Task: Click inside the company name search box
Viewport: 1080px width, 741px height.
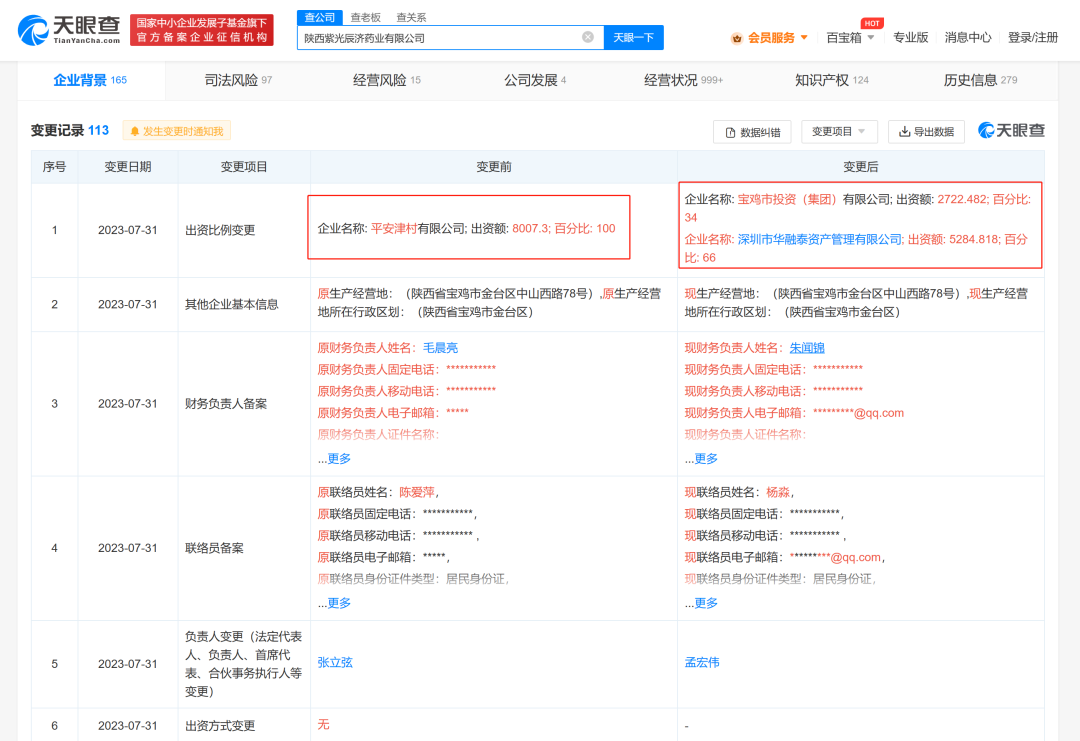Action: tap(440, 36)
